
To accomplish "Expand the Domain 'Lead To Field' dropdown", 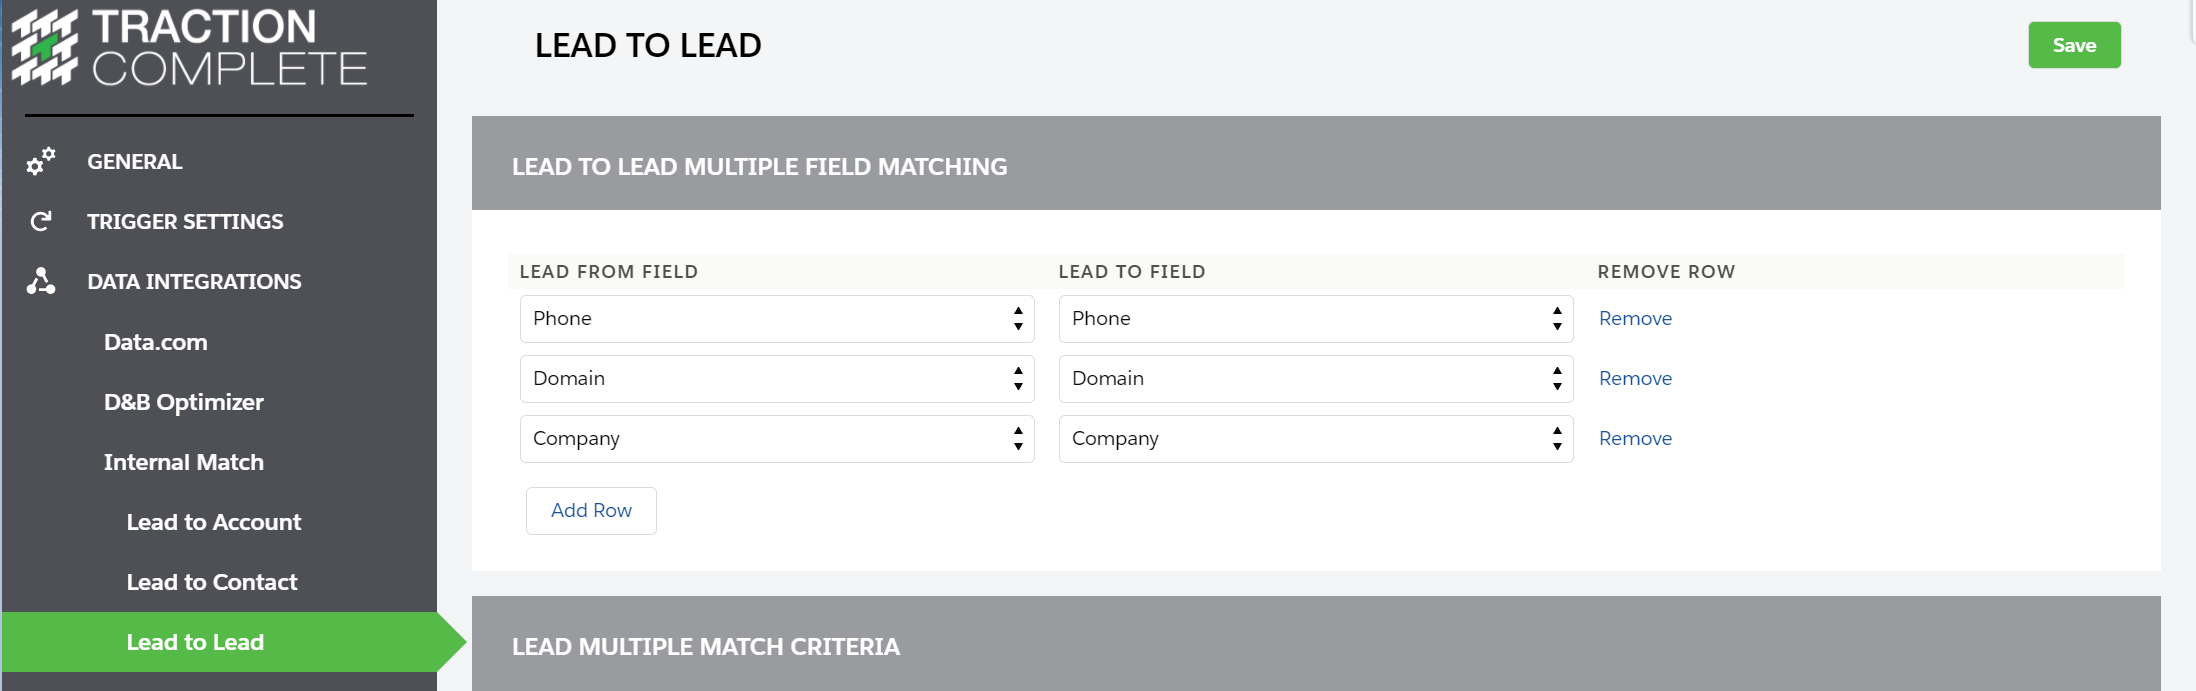I will point(1315,379).
